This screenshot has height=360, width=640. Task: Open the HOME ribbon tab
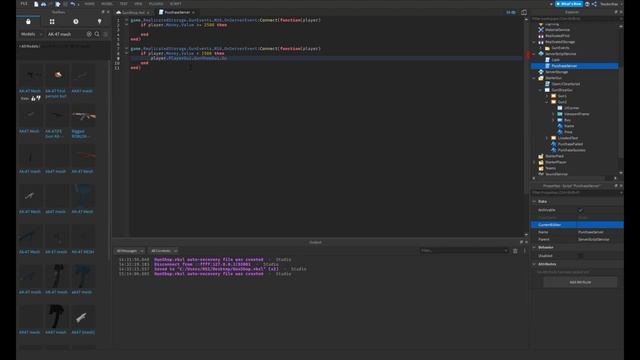click(x=89, y=4)
